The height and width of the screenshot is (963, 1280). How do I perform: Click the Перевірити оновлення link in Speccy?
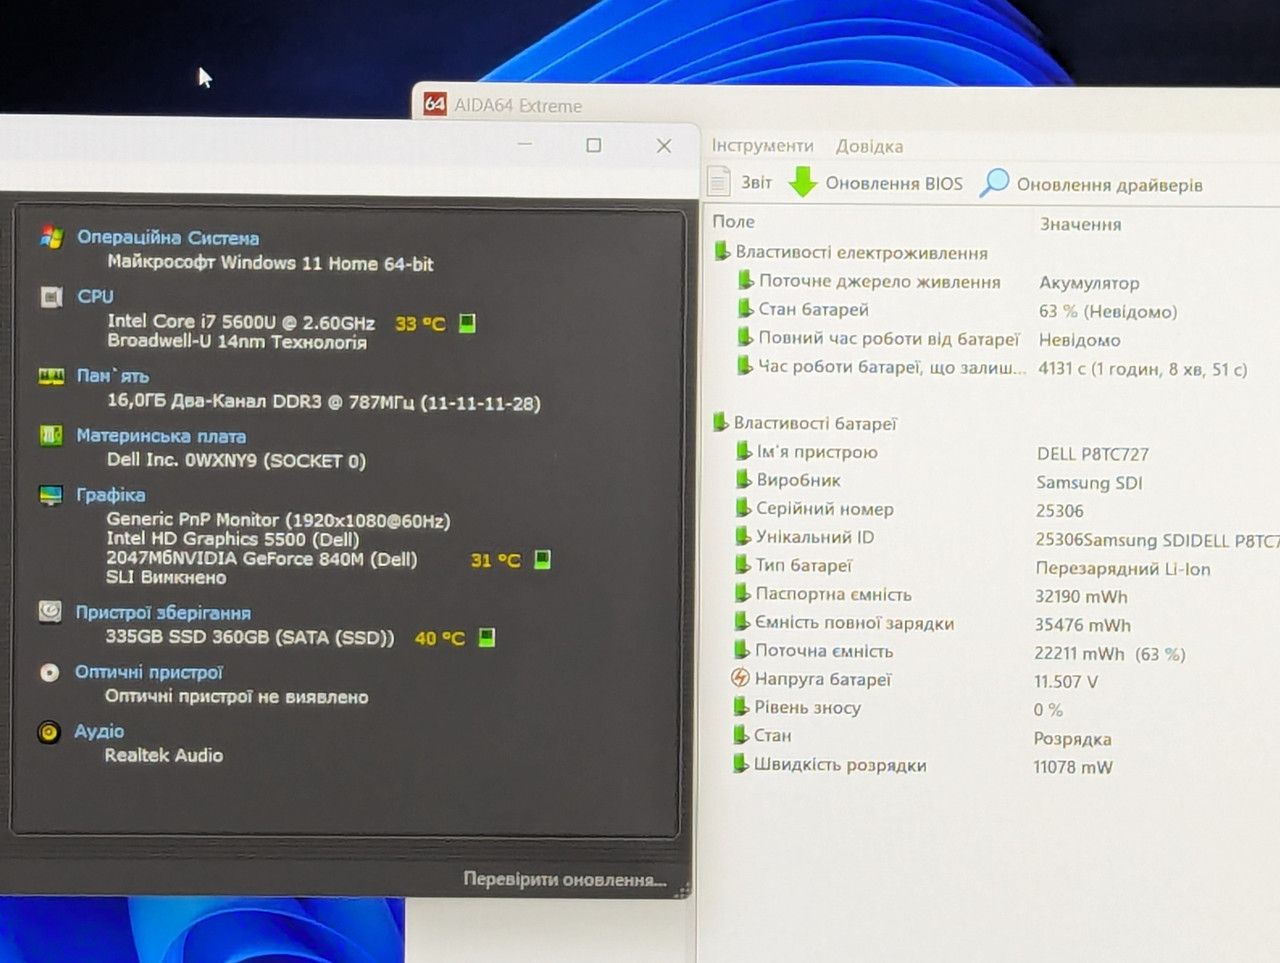click(x=565, y=879)
